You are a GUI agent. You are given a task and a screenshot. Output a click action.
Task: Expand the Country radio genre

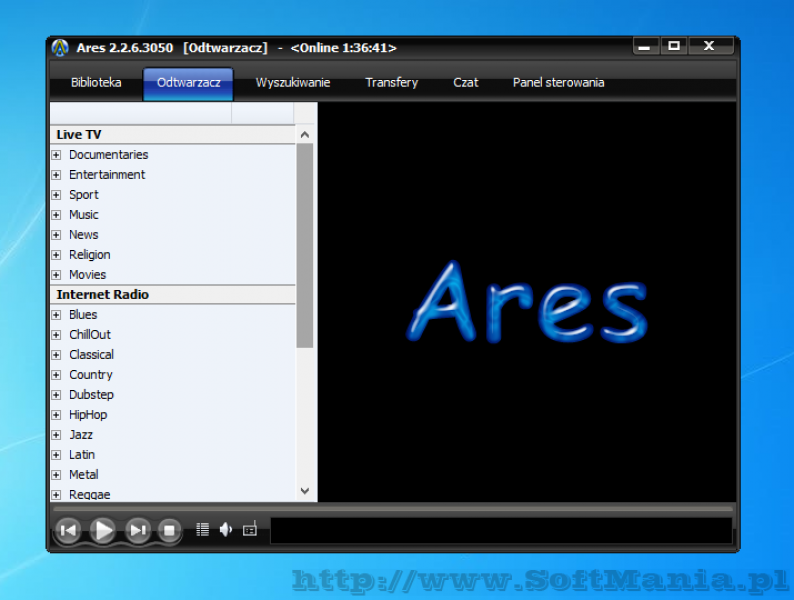pyautogui.click(x=56, y=375)
